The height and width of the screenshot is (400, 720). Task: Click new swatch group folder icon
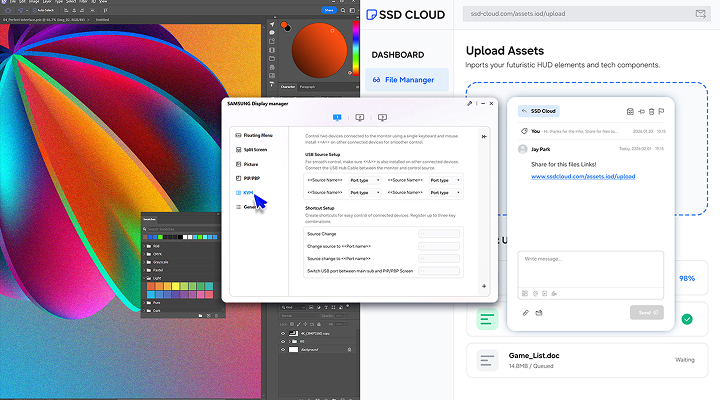(x=201, y=315)
